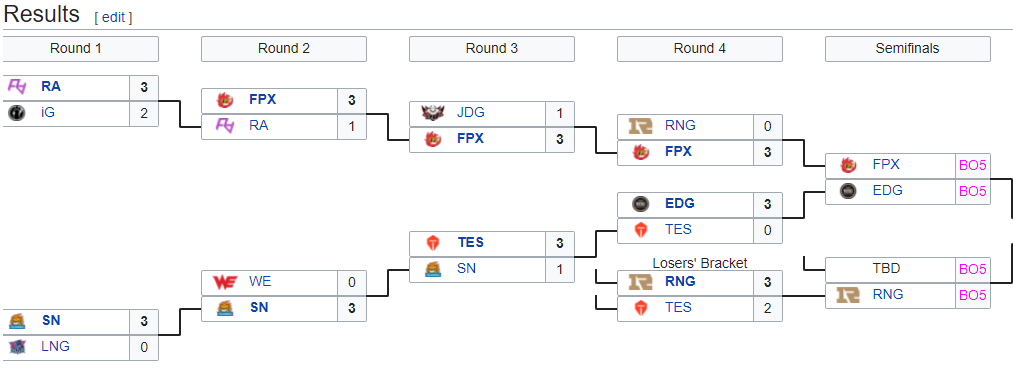Click the Round 3 column header

pos(492,48)
